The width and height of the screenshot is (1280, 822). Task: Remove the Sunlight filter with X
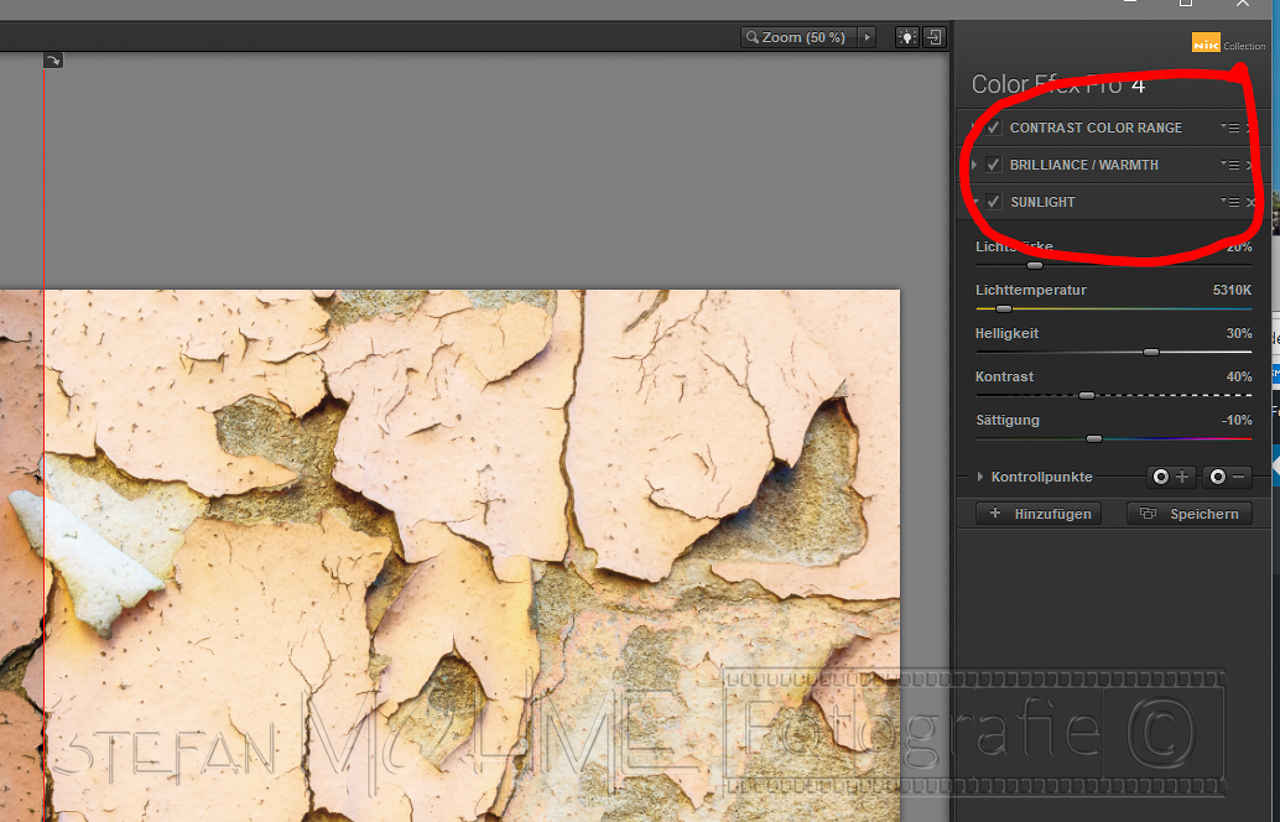[1250, 202]
